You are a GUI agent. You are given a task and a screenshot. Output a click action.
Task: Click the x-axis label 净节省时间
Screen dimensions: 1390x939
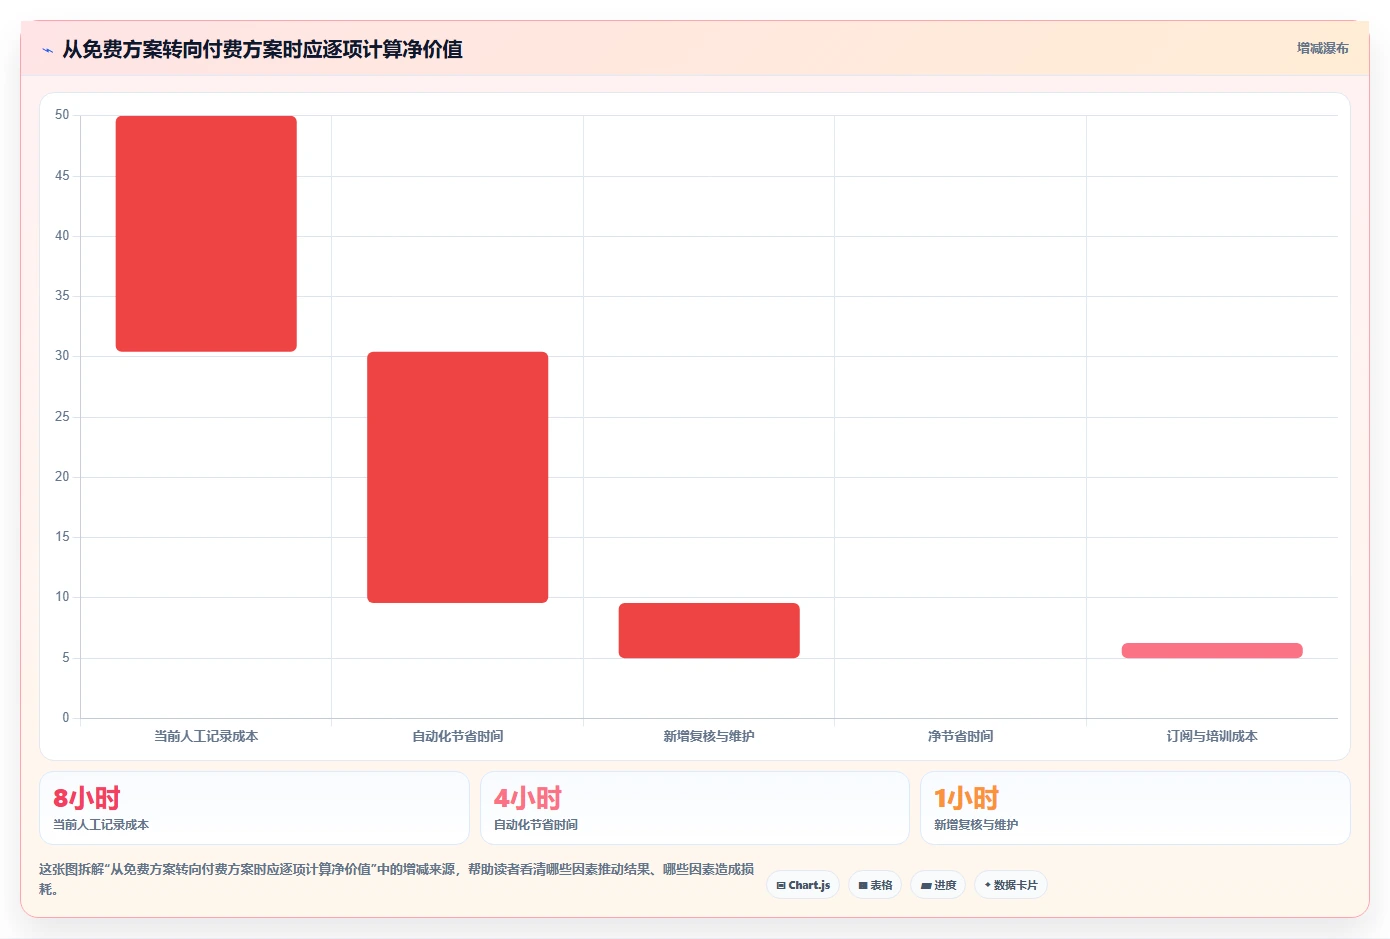[960, 736]
